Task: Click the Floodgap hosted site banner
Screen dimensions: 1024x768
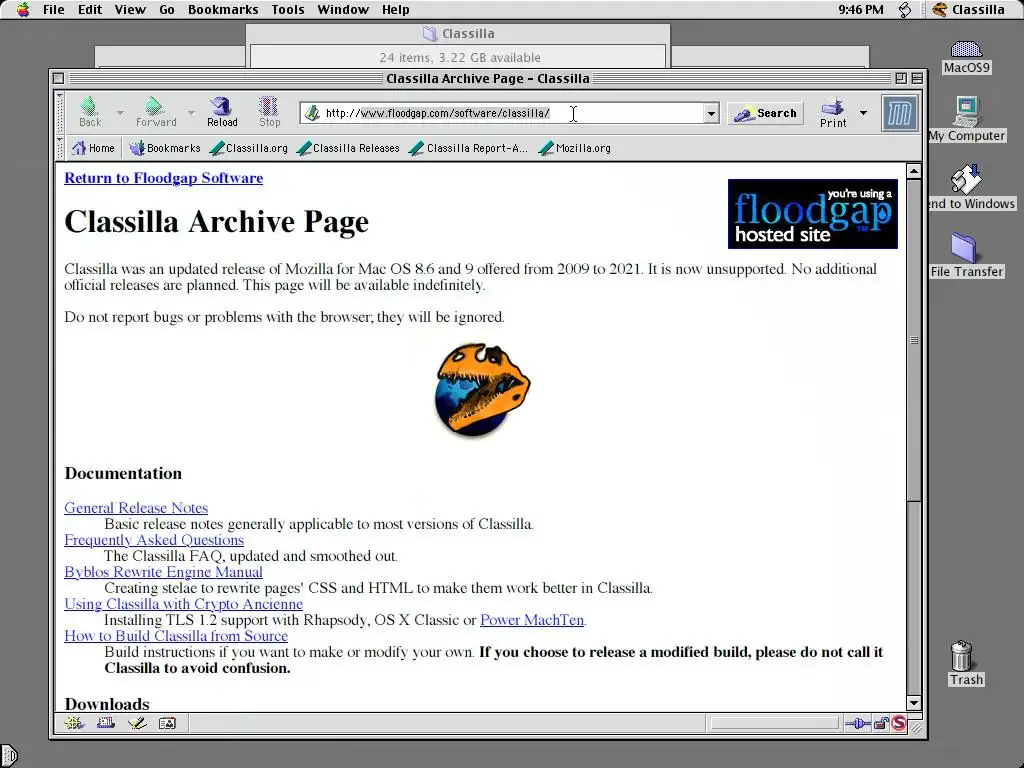Action: [812, 214]
